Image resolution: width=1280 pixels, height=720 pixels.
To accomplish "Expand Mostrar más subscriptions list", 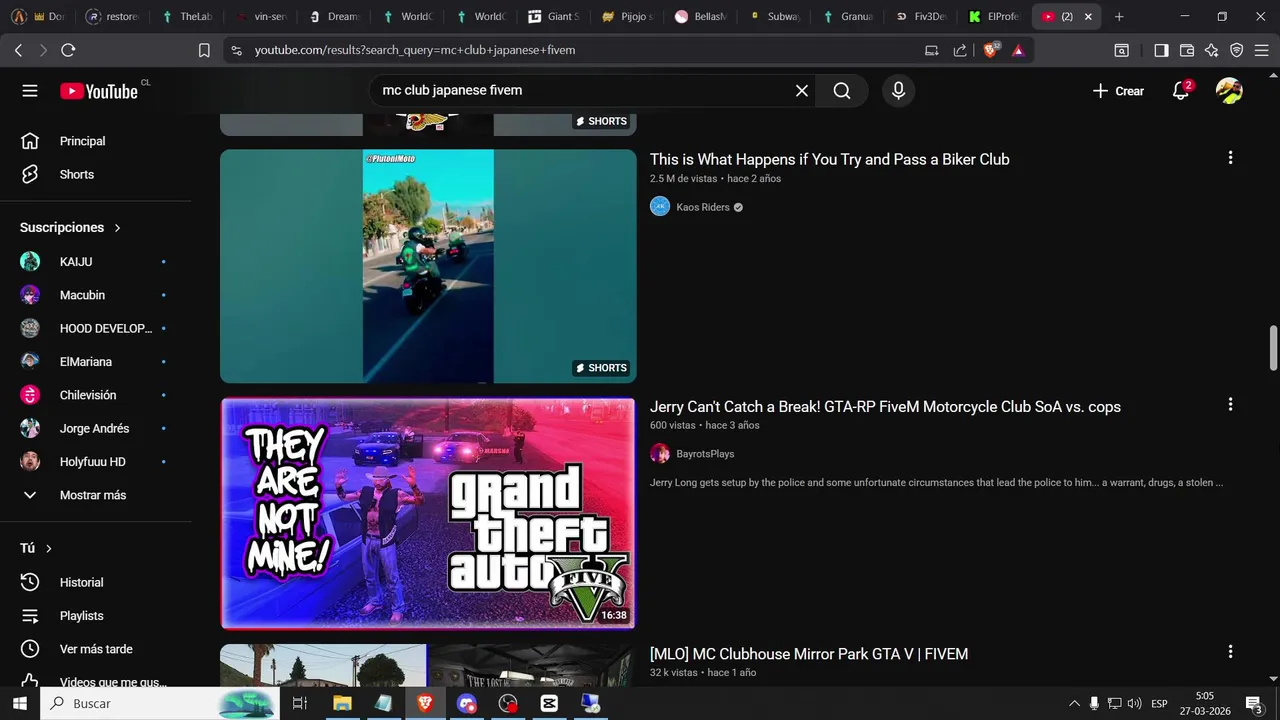I will pyautogui.click(x=95, y=495).
